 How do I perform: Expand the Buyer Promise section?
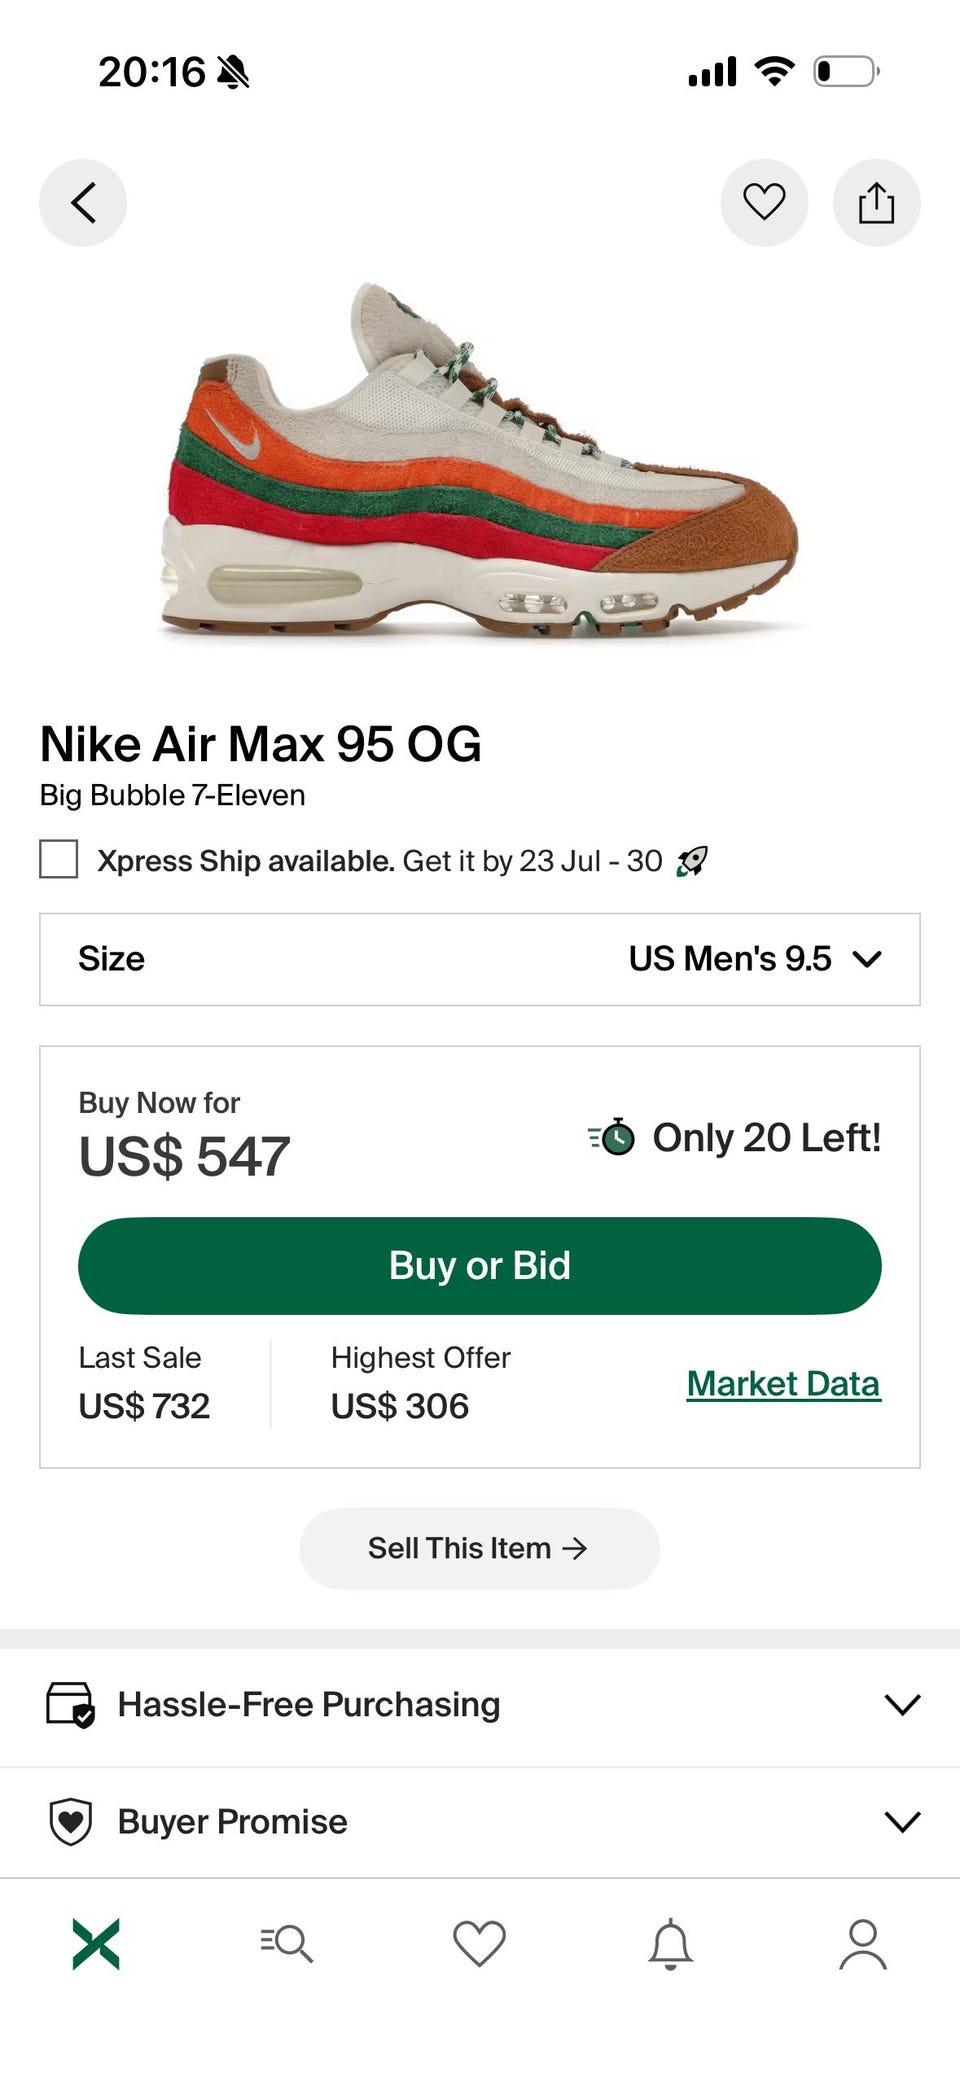[480, 1822]
